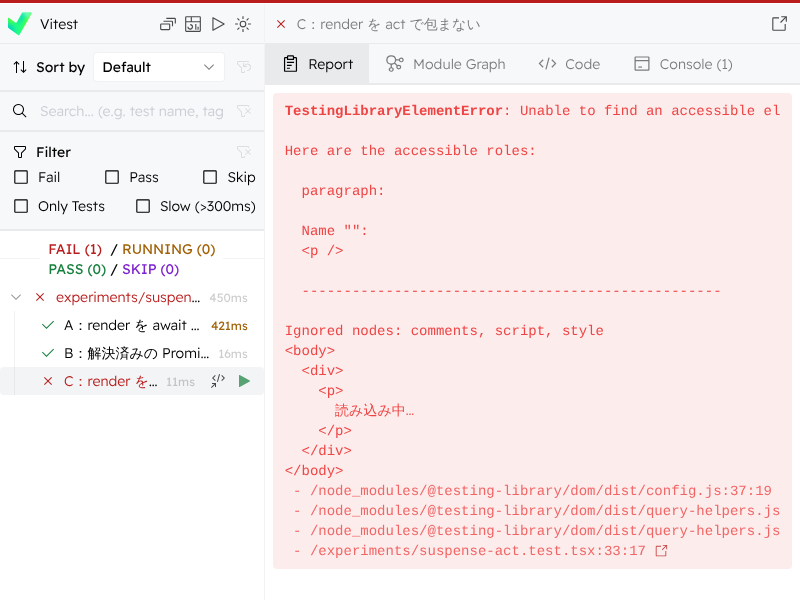Click the red X status of file
The image size is (800, 600).
pyautogui.click(x=40, y=297)
